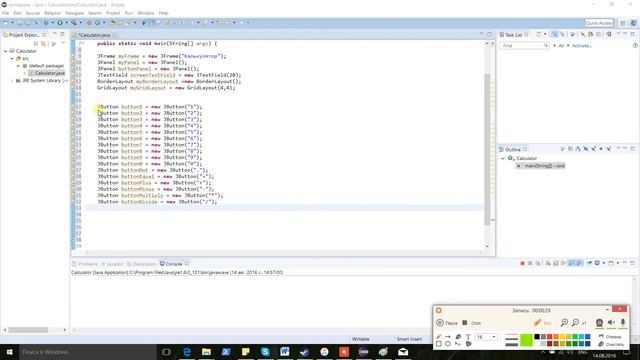Viewport: 640px width, 360px height.
Task: Click the Windows taskbar search box
Action: (88, 352)
